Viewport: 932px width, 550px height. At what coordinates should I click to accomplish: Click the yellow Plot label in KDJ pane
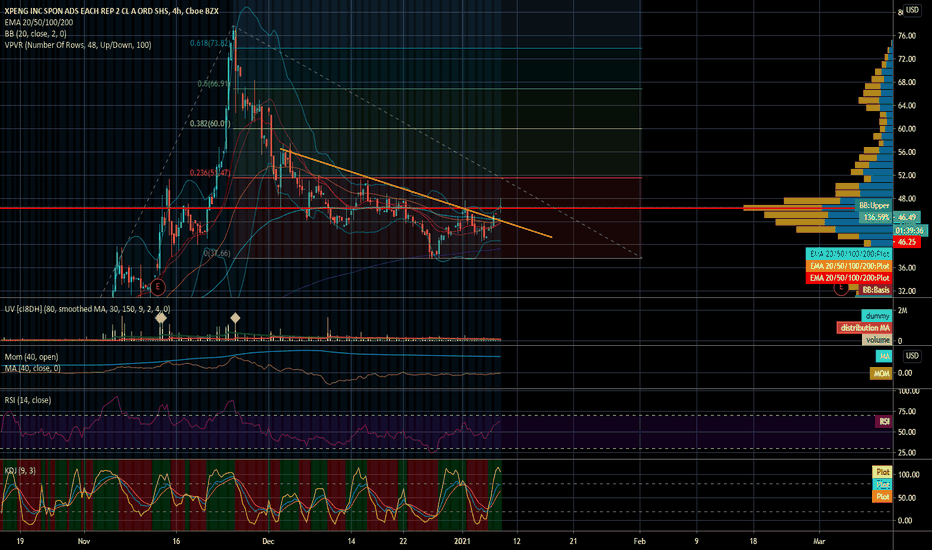(x=882, y=472)
